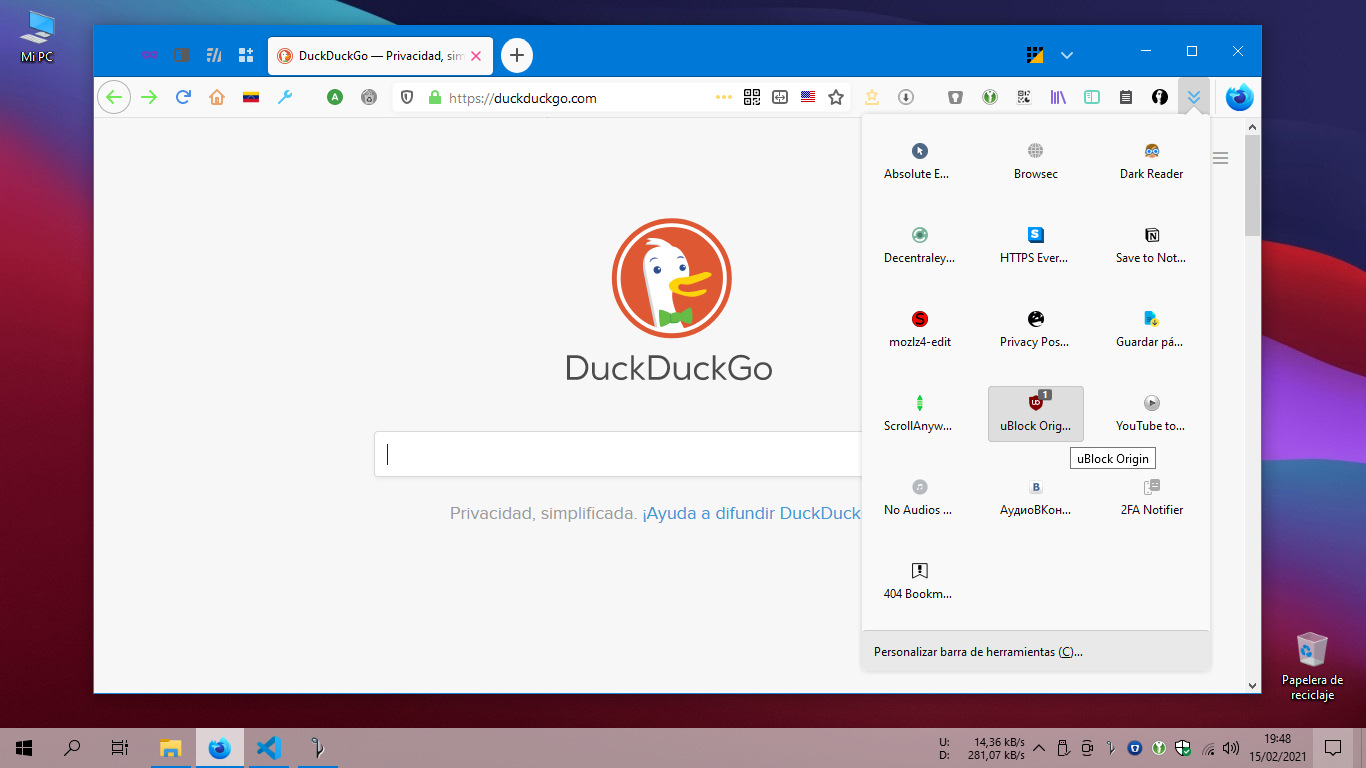The width and height of the screenshot is (1366, 768).
Task: Click the Firefox logo button
Action: click(1240, 97)
